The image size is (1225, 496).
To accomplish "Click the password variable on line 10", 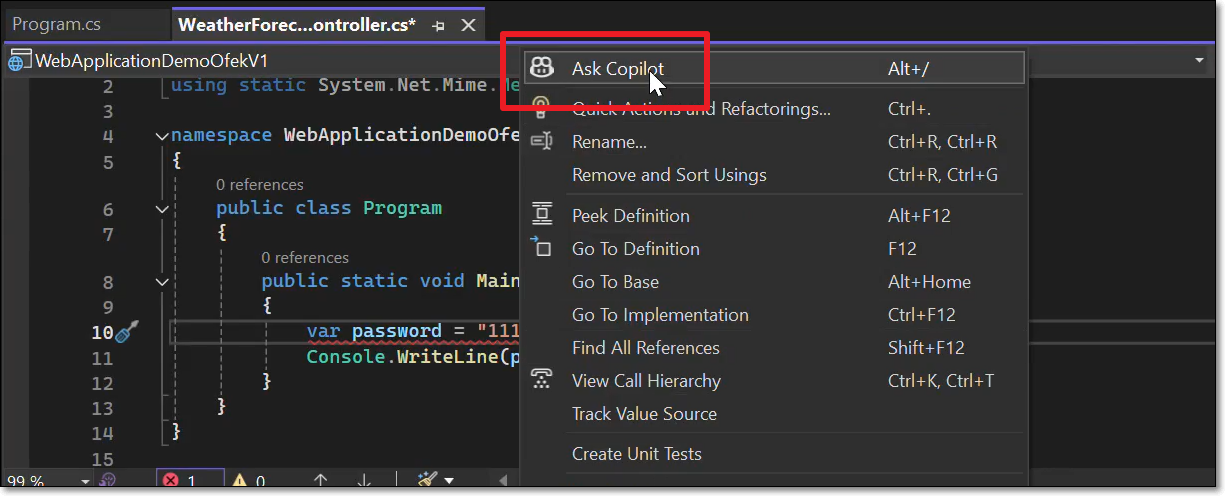I will tap(396, 331).
